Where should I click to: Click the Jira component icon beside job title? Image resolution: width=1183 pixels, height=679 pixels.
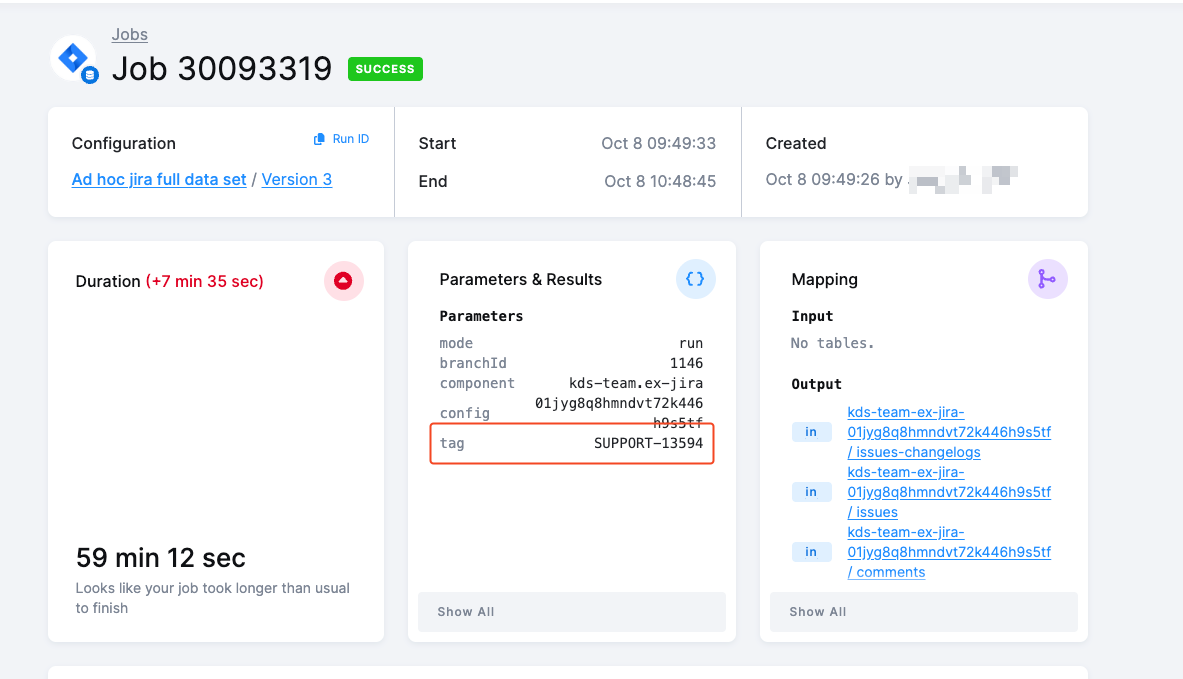73,59
